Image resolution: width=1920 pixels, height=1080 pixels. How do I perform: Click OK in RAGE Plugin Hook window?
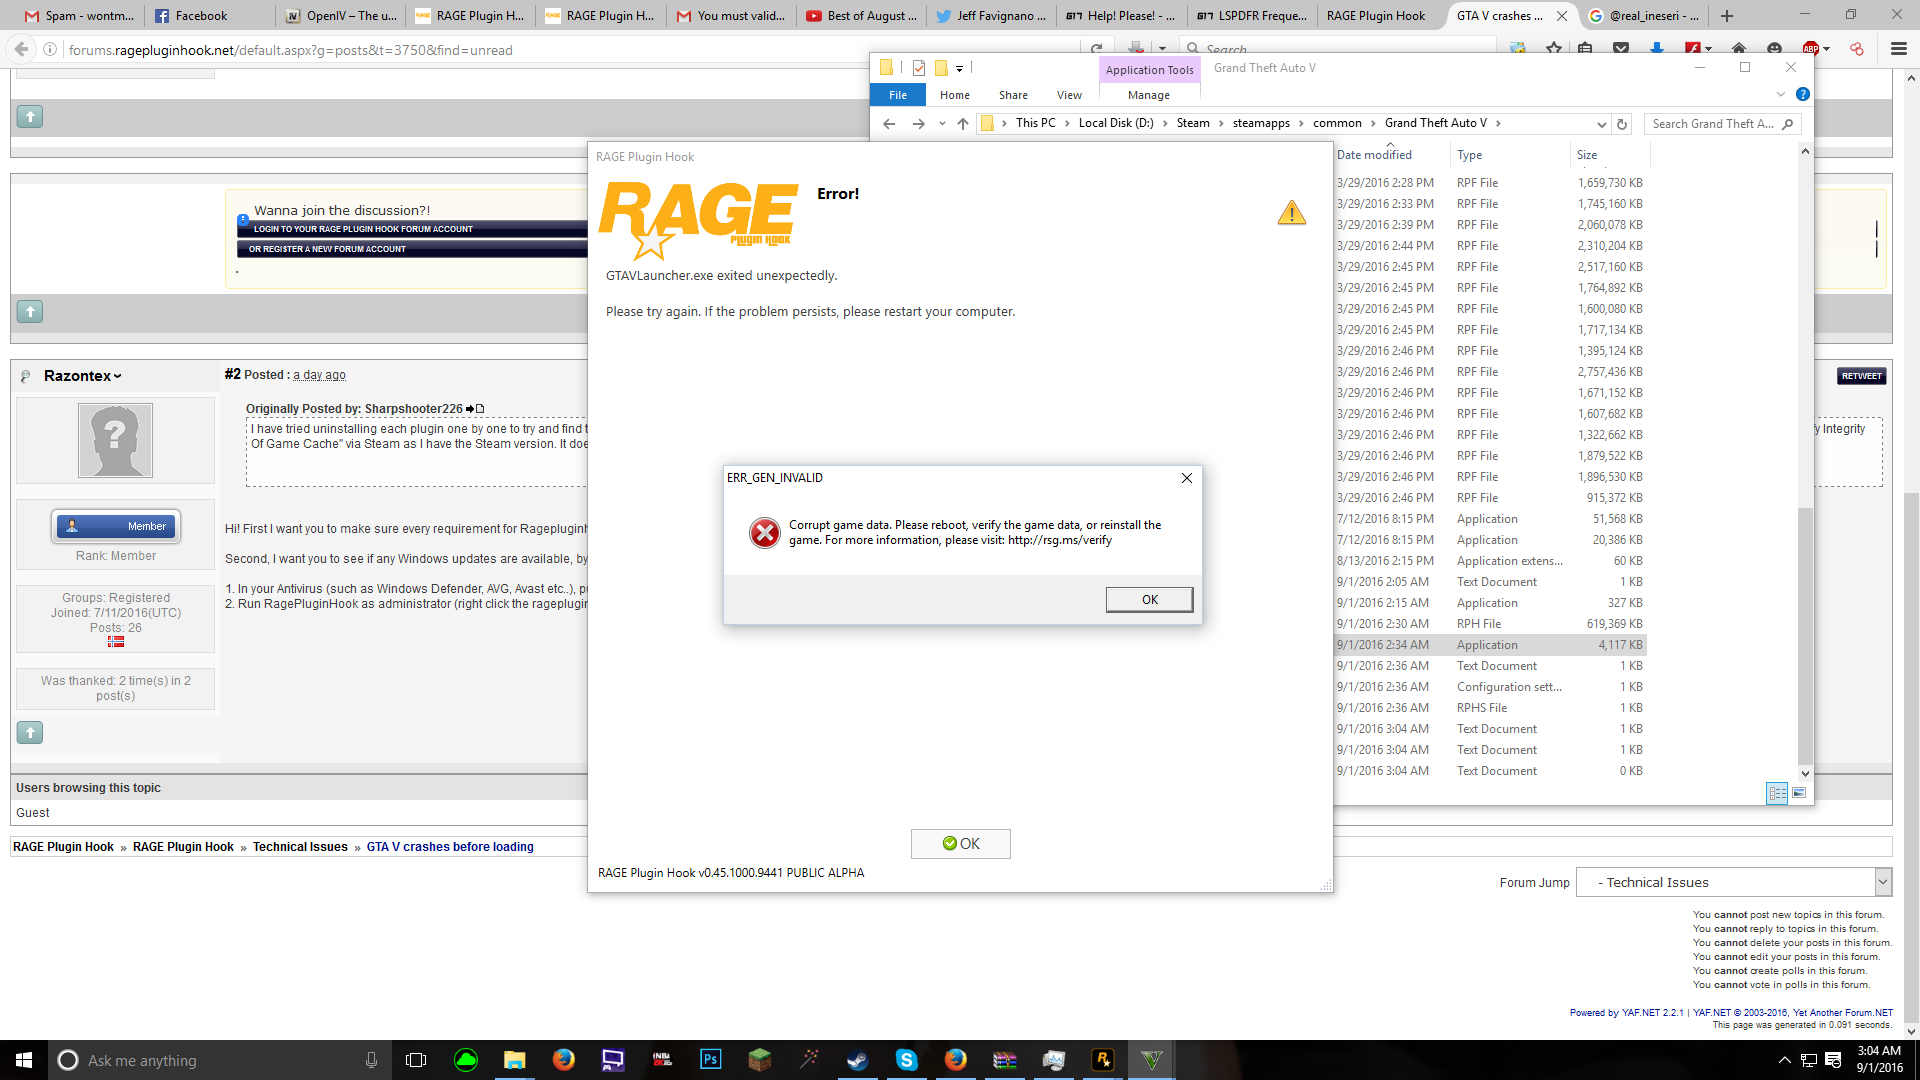960,844
